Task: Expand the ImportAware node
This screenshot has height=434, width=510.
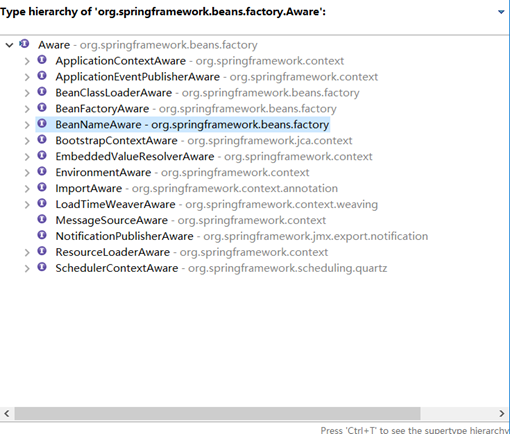Action: (27, 189)
